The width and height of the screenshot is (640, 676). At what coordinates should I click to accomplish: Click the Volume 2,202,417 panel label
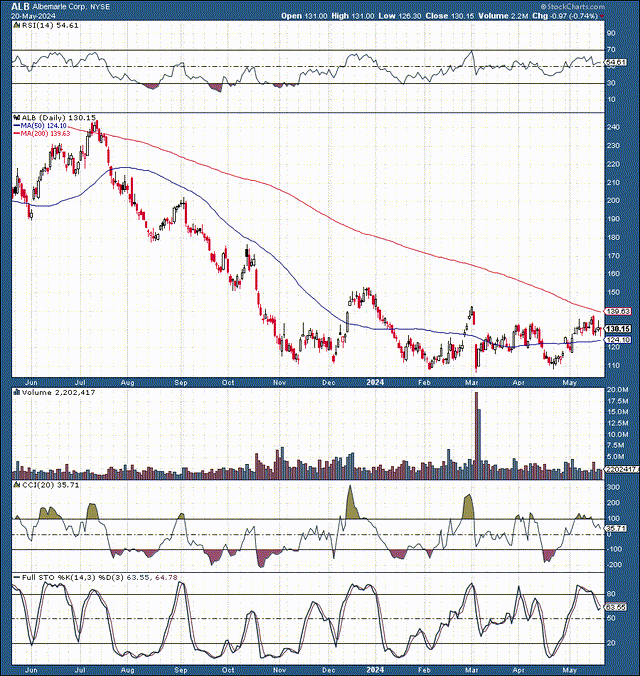[58, 392]
